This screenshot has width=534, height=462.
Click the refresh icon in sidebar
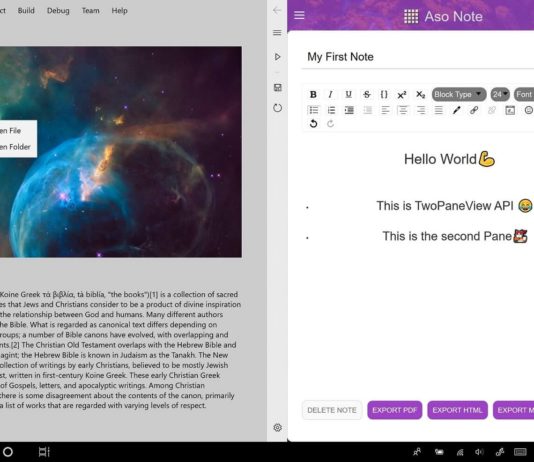click(x=278, y=108)
